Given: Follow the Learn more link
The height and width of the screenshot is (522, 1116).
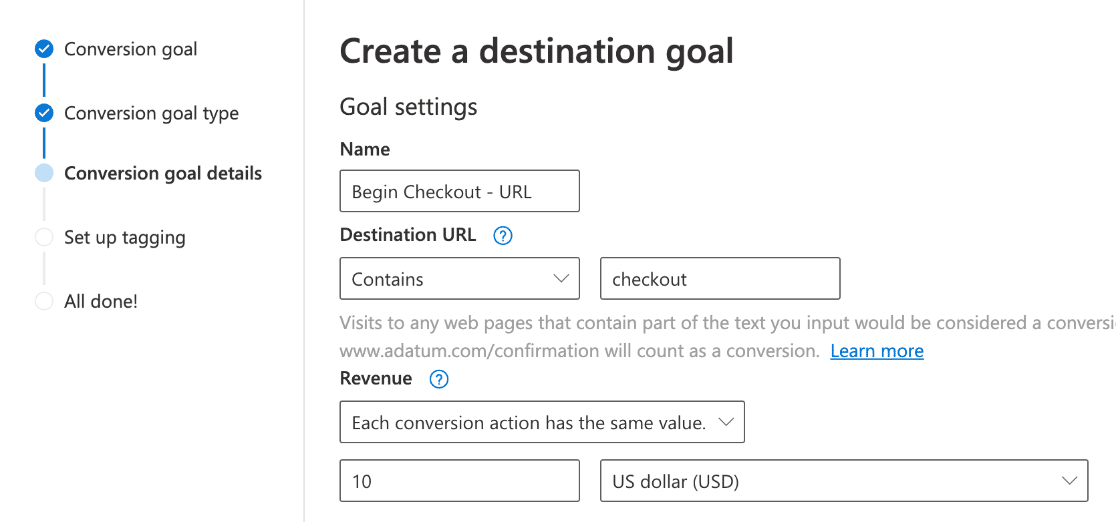Looking at the screenshot, I should tap(877, 351).
